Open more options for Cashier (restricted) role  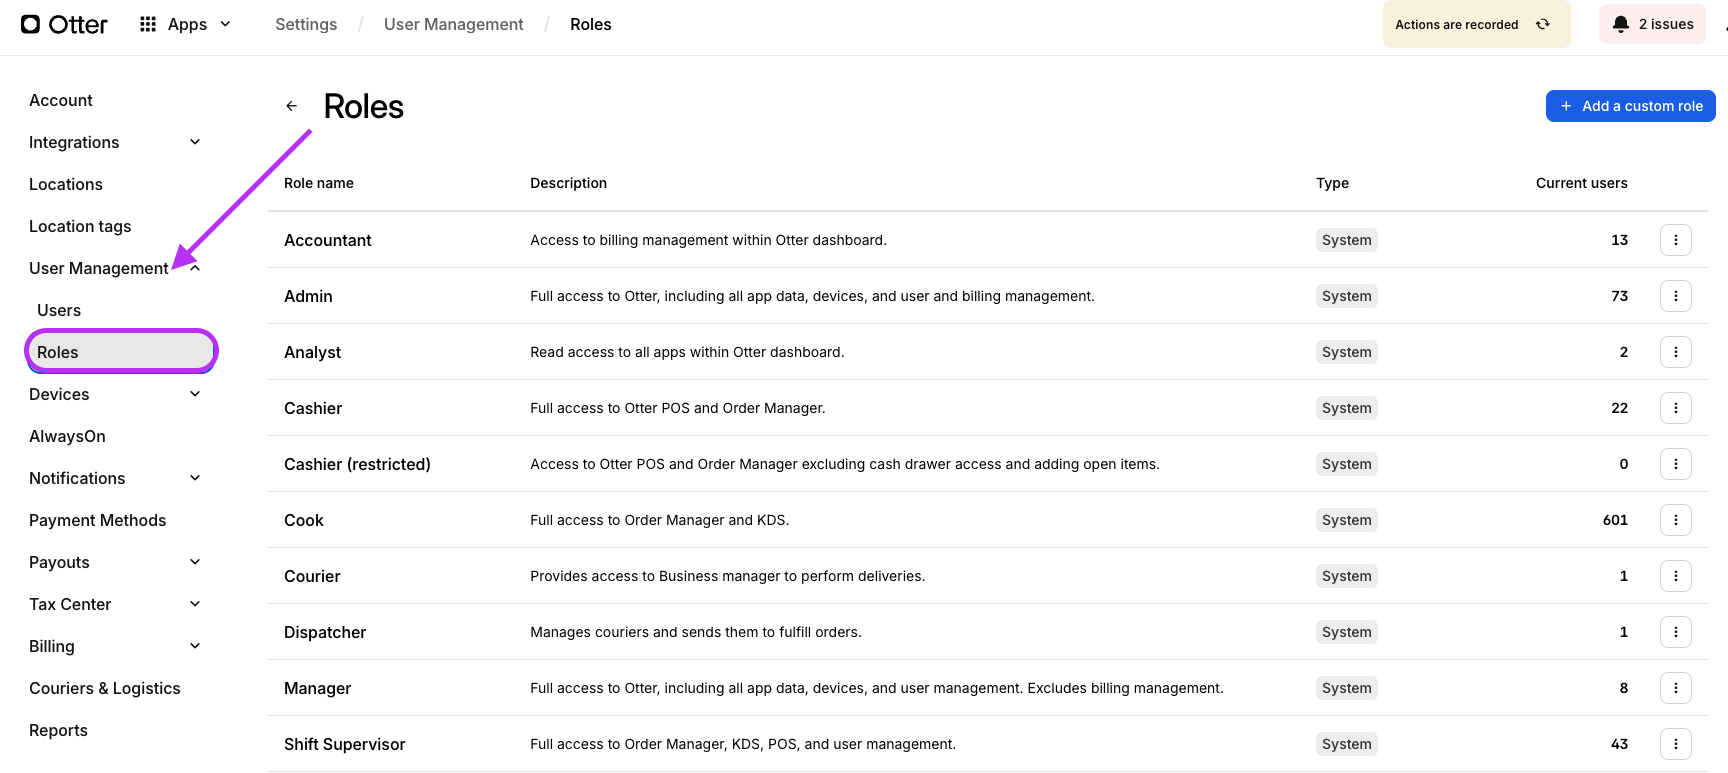[1676, 464]
